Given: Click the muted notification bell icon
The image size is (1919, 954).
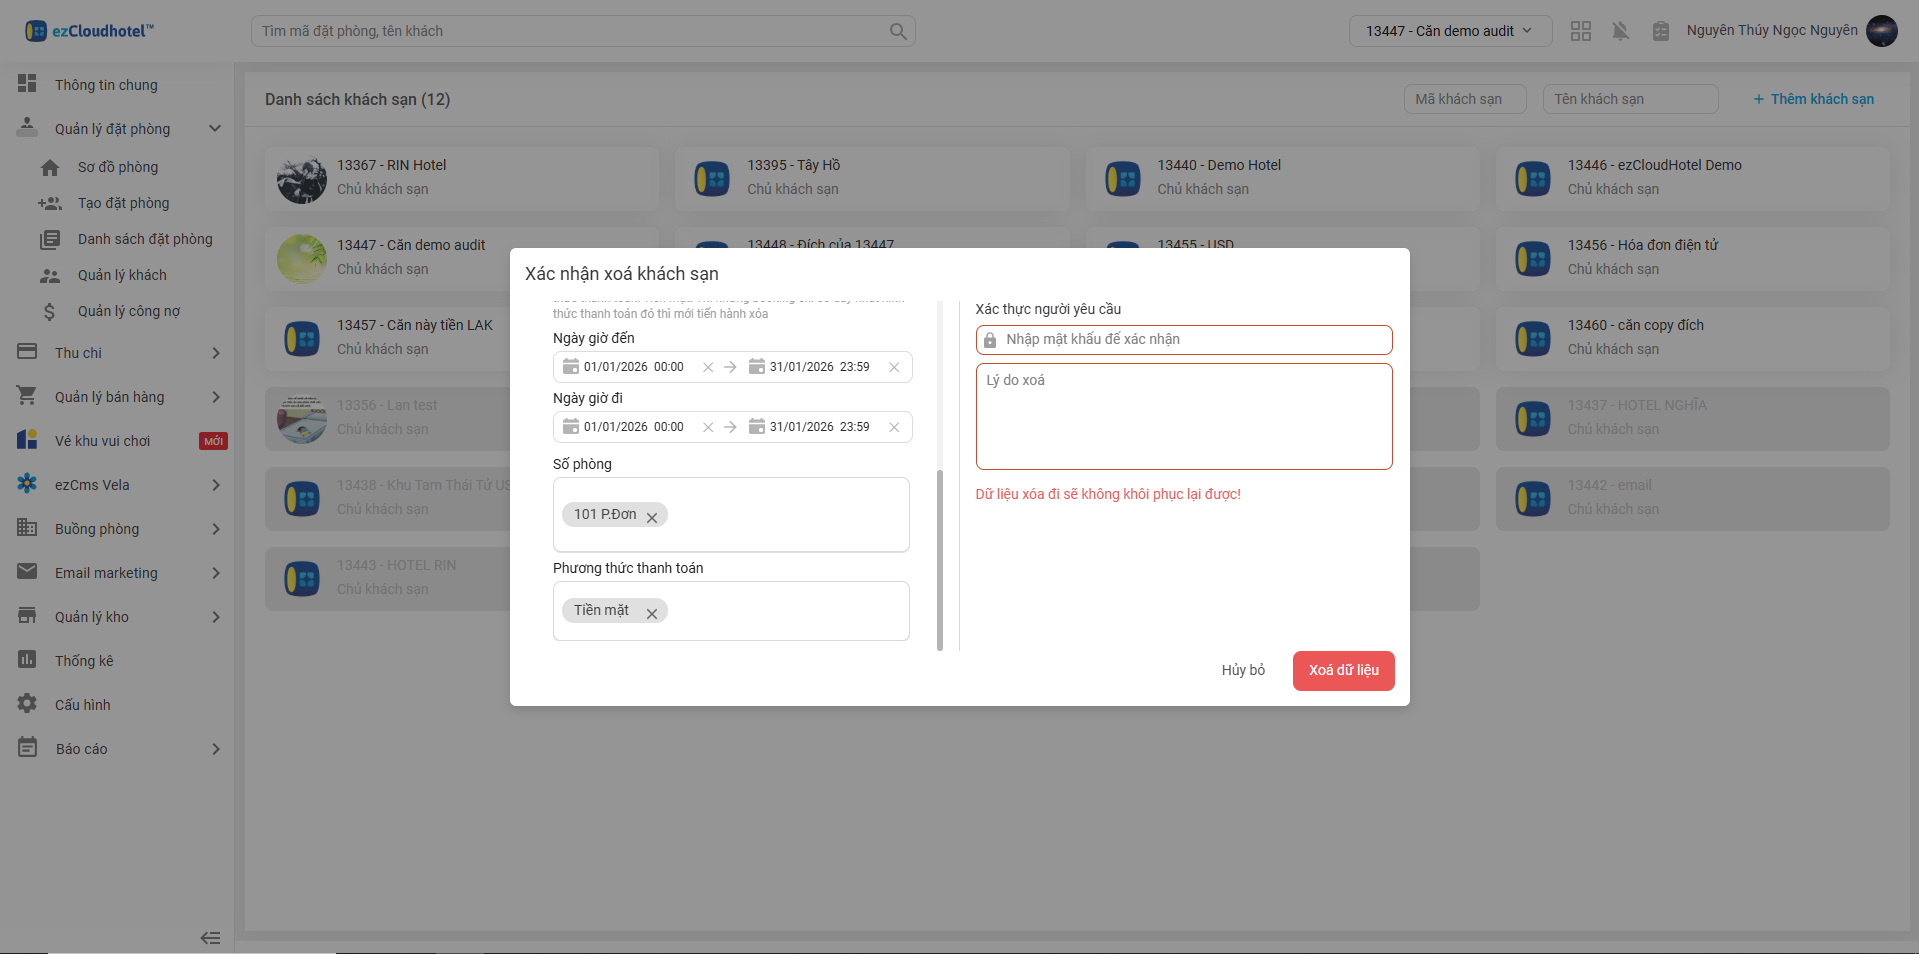Looking at the screenshot, I should [1621, 31].
